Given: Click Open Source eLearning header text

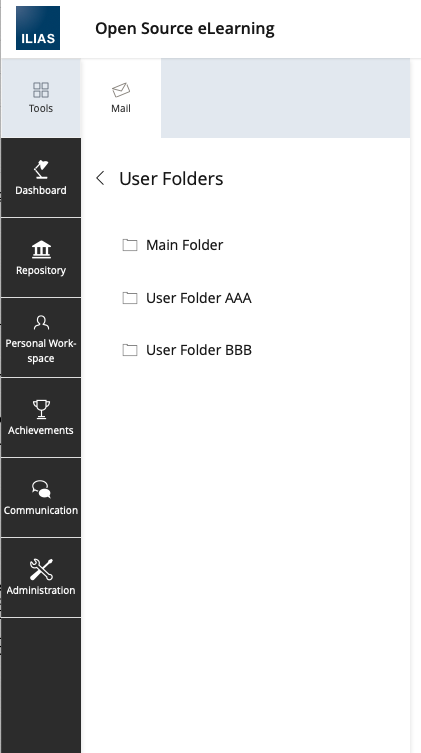Looking at the screenshot, I should [x=185, y=28].
